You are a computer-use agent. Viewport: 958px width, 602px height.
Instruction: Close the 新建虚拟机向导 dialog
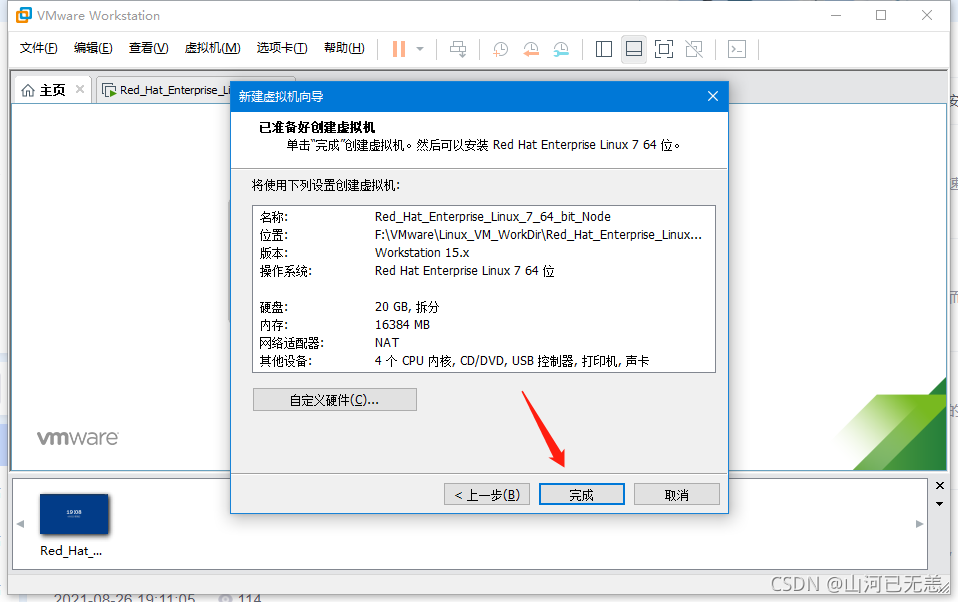pyautogui.click(x=712, y=96)
